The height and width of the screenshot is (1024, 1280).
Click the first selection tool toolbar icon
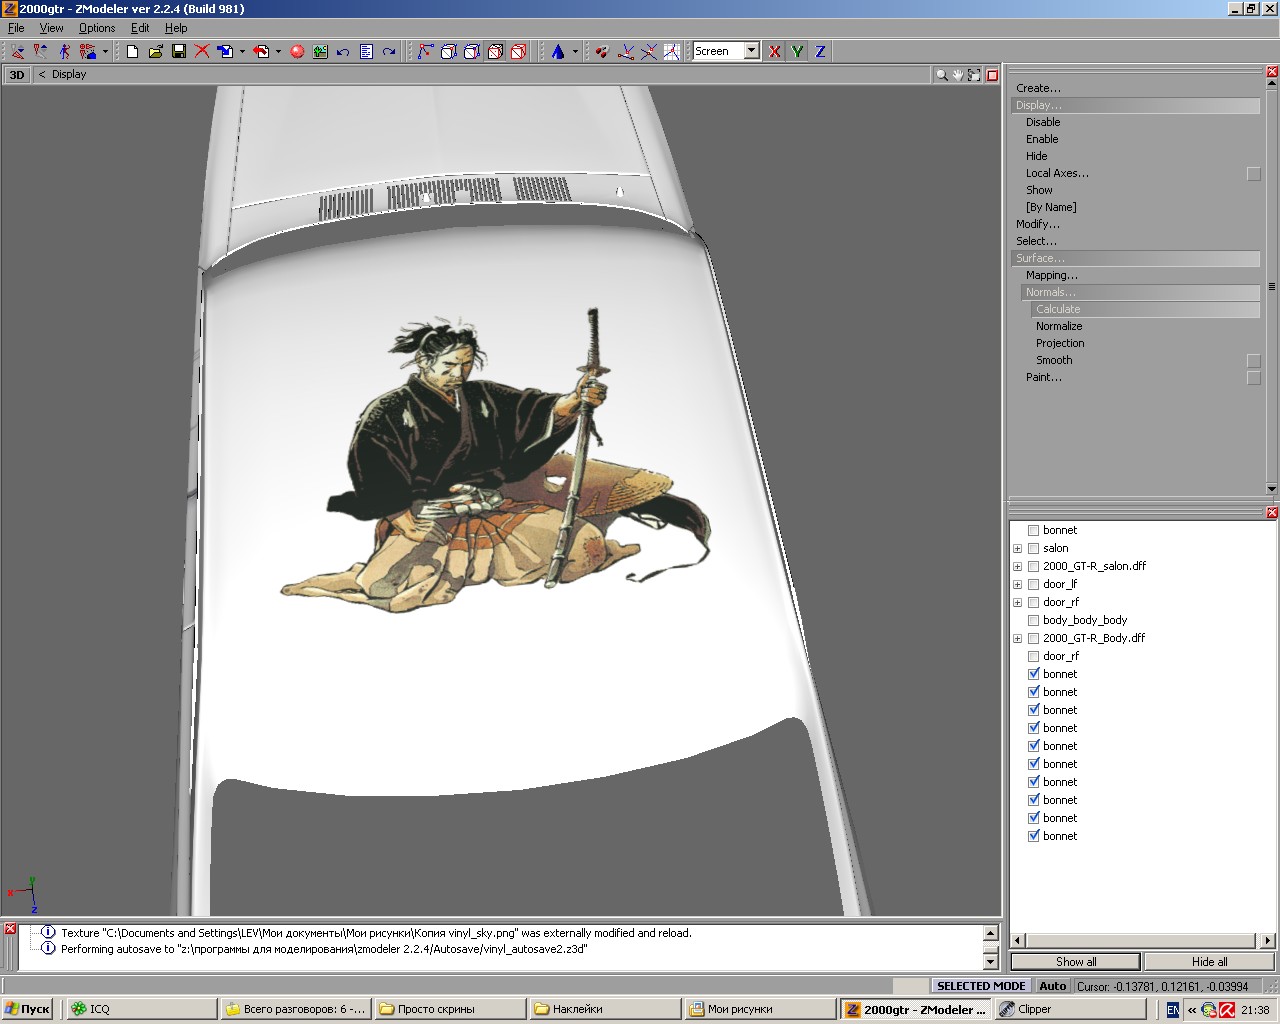[x=18, y=51]
